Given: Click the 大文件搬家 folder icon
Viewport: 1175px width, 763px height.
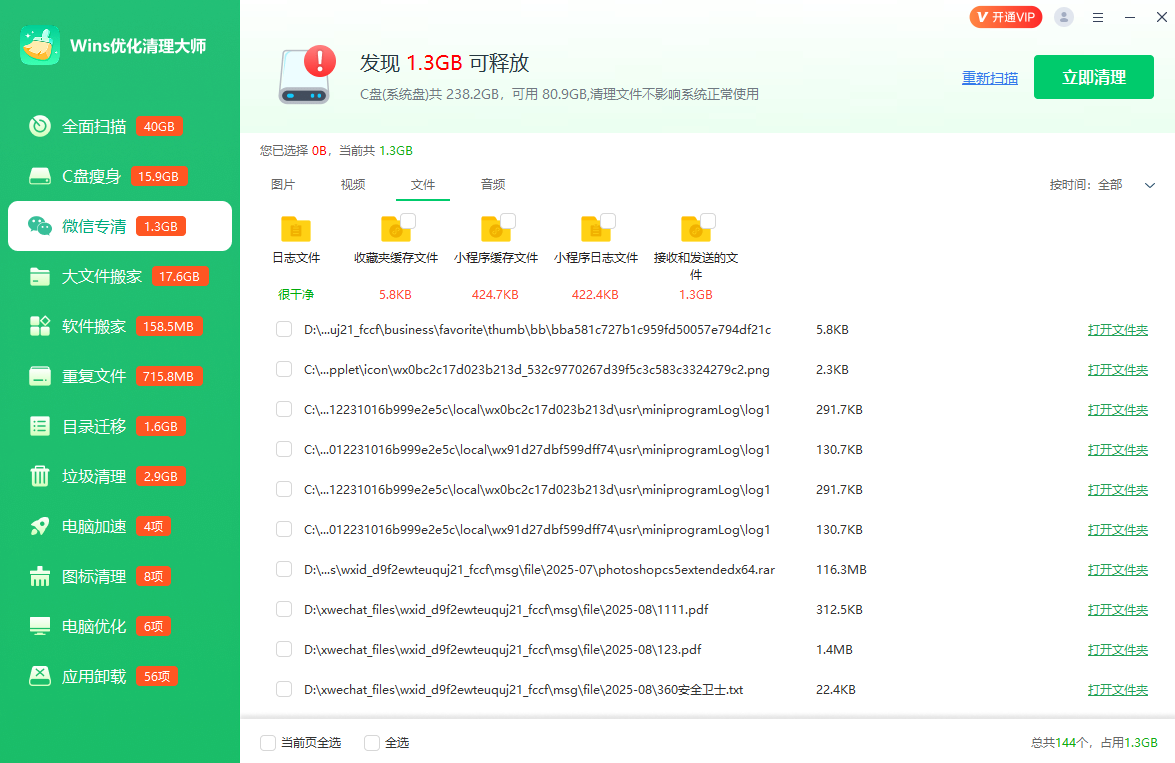Looking at the screenshot, I should pyautogui.click(x=40, y=276).
